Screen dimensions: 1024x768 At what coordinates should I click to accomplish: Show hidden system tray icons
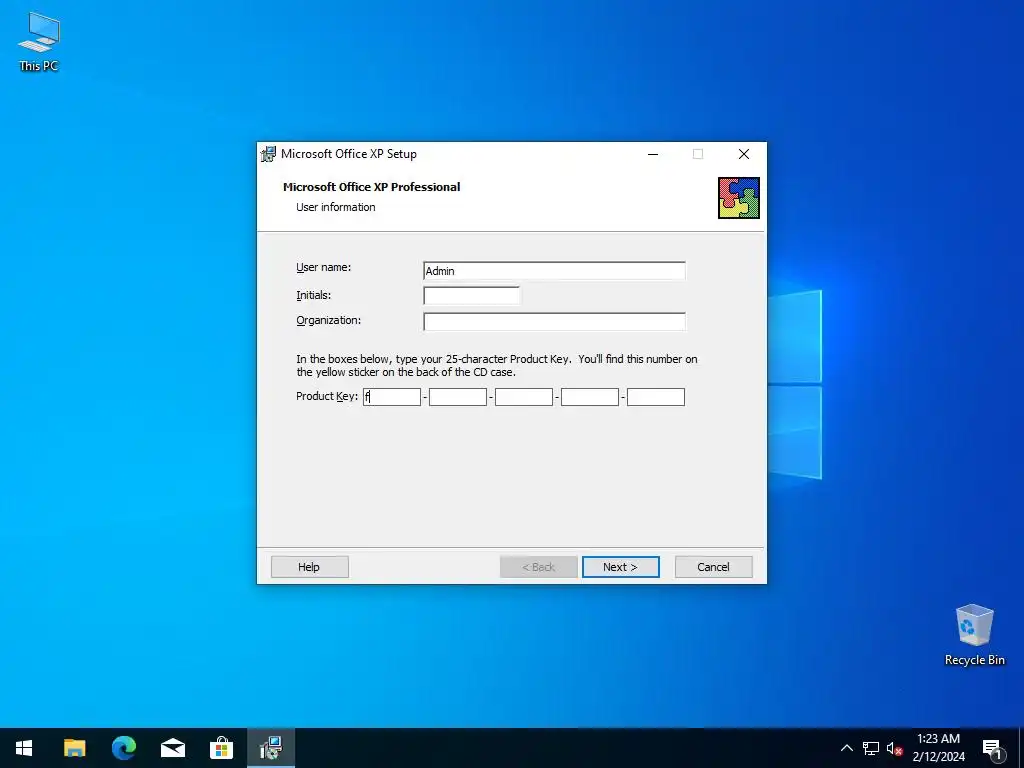(x=846, y=748)
